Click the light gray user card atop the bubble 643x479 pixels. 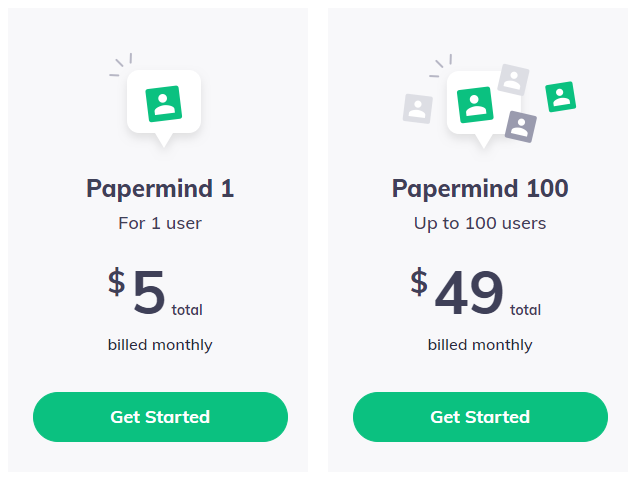click(513, 80)
